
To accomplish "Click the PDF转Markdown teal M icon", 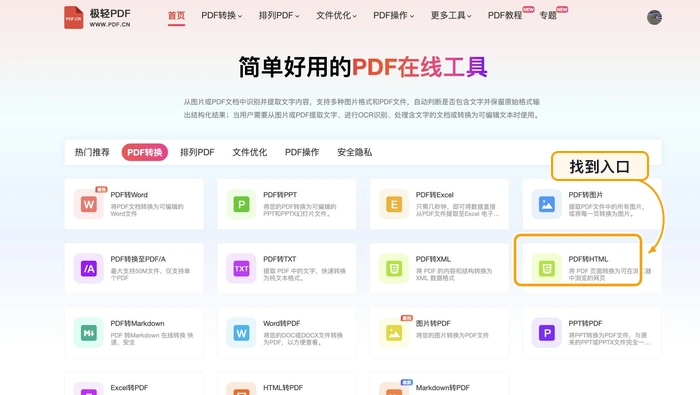I will click(89, 333).
